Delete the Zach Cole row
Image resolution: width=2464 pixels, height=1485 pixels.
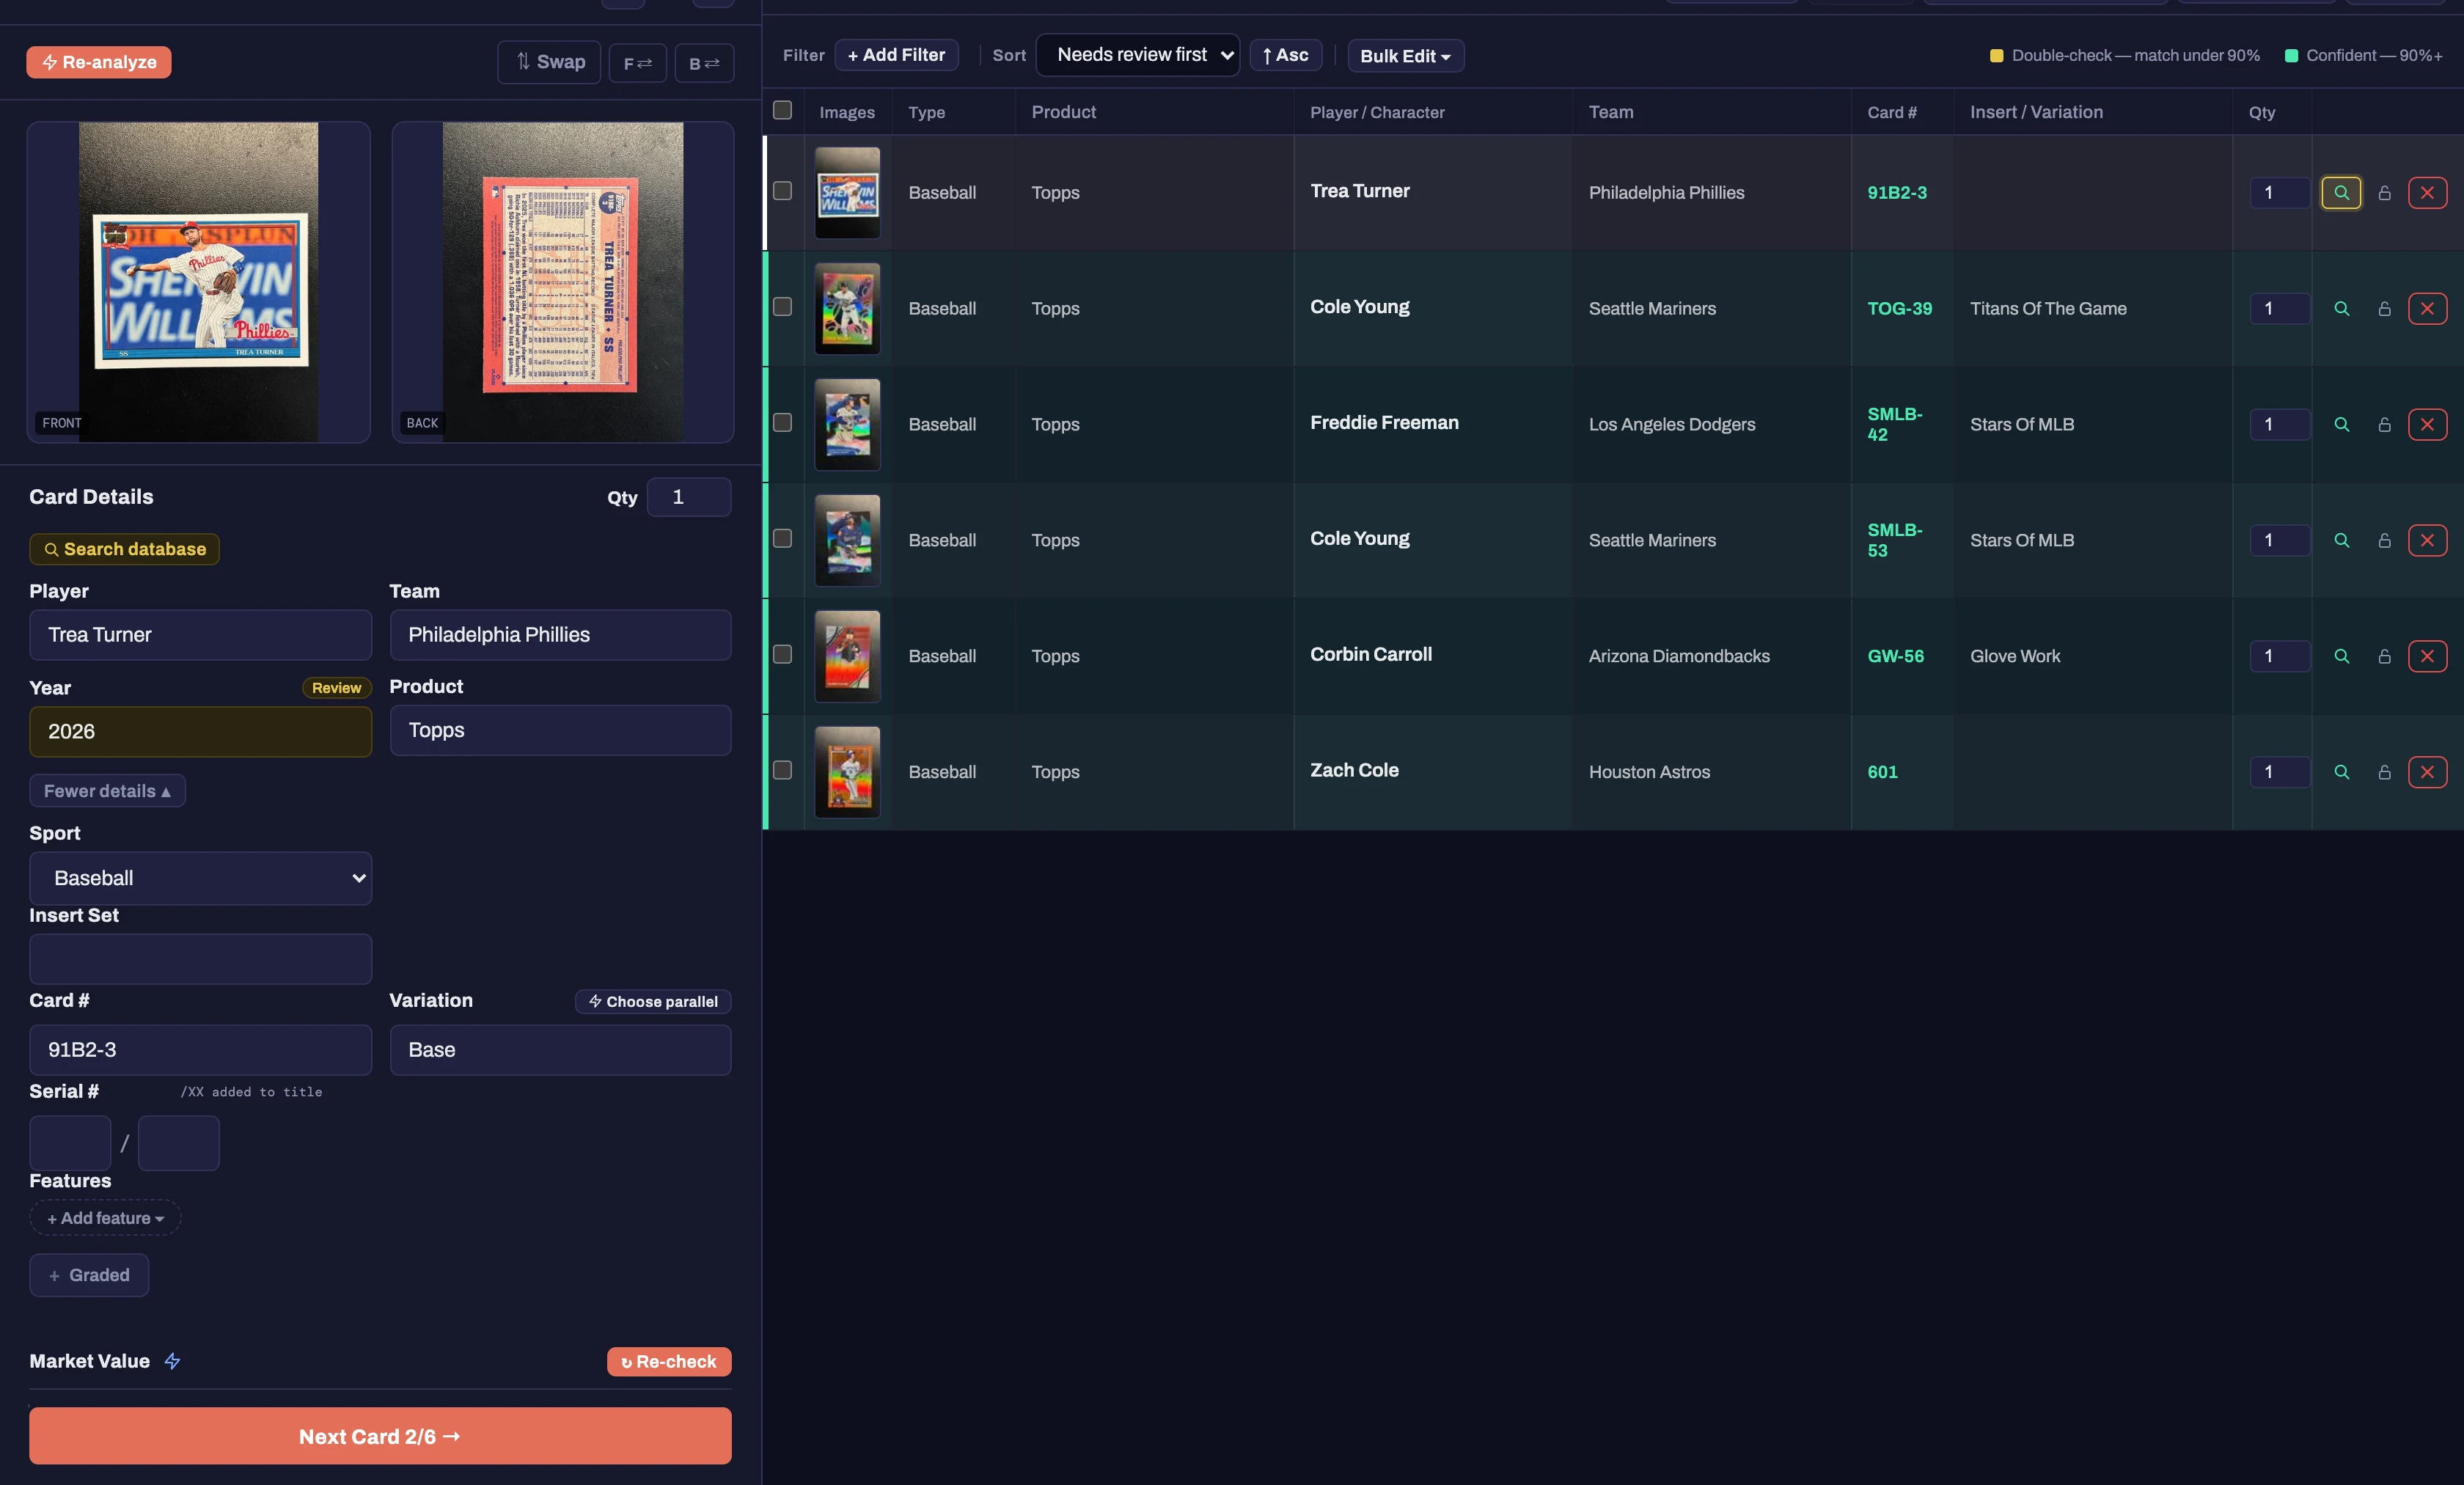(x=2427, y=772)
